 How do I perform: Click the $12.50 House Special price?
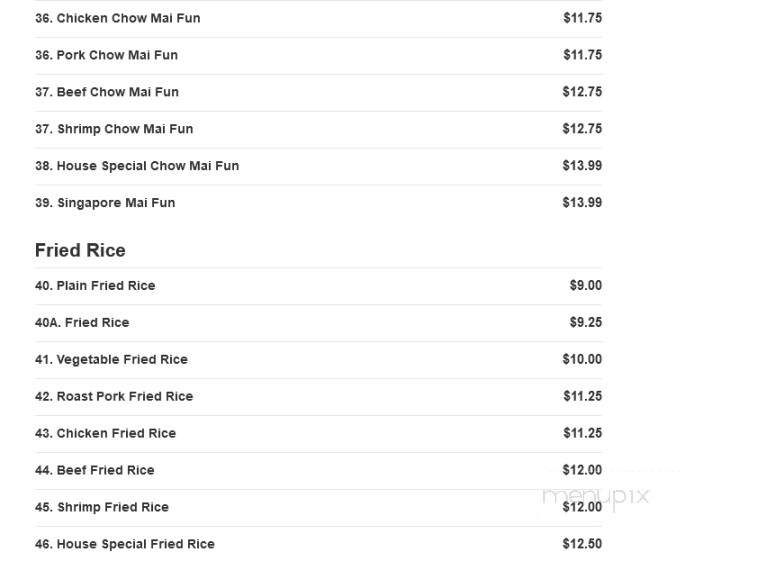click(x=582, y=544)
